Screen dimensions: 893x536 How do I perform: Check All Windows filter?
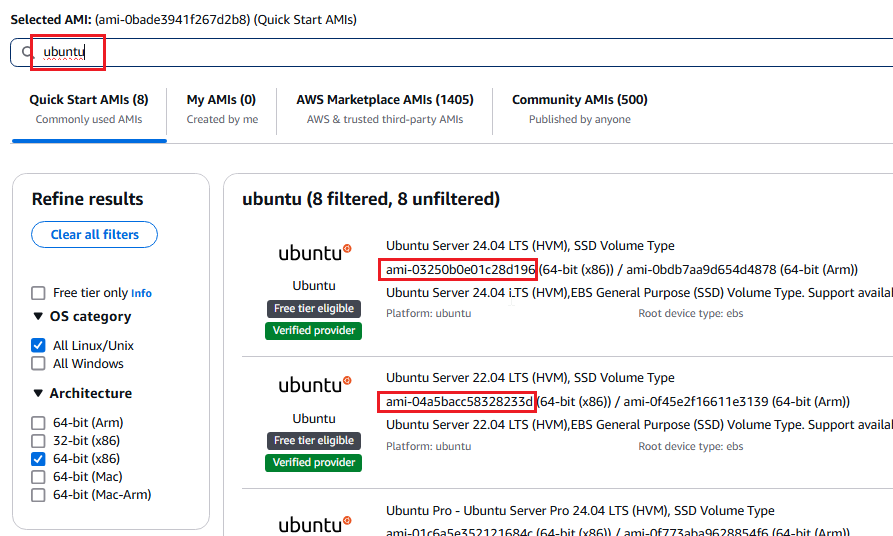tap(38, 363)
